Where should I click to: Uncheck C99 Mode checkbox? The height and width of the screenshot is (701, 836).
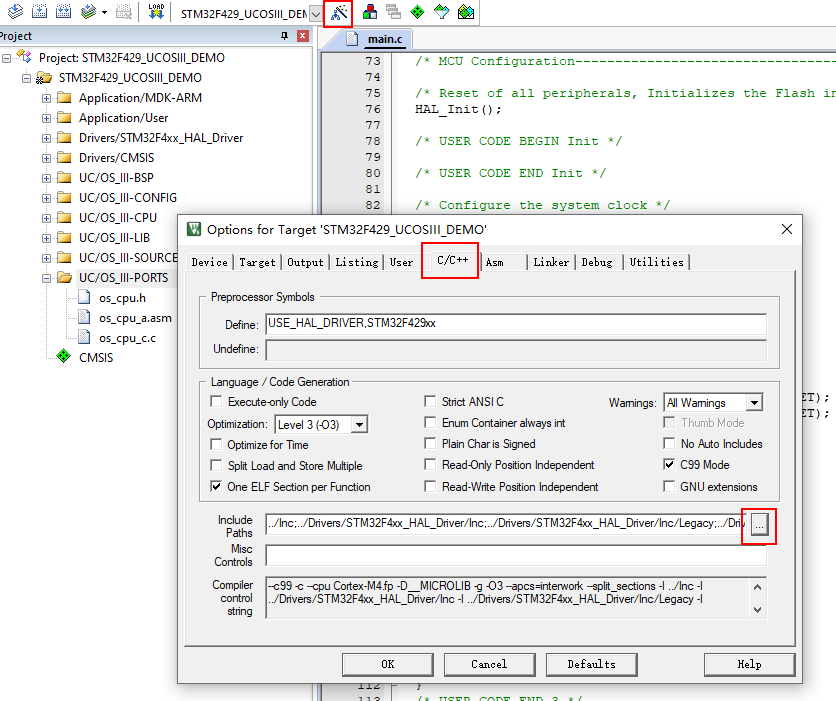(669, 464)
